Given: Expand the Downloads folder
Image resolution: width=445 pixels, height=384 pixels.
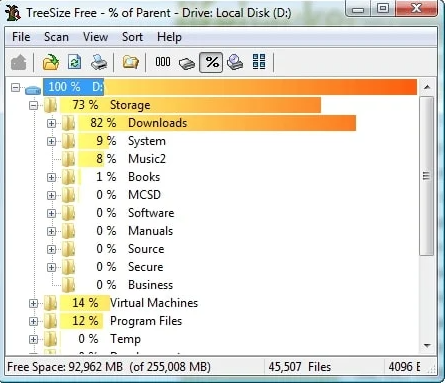Looking at the screenshot, I should tap(51, 124).
